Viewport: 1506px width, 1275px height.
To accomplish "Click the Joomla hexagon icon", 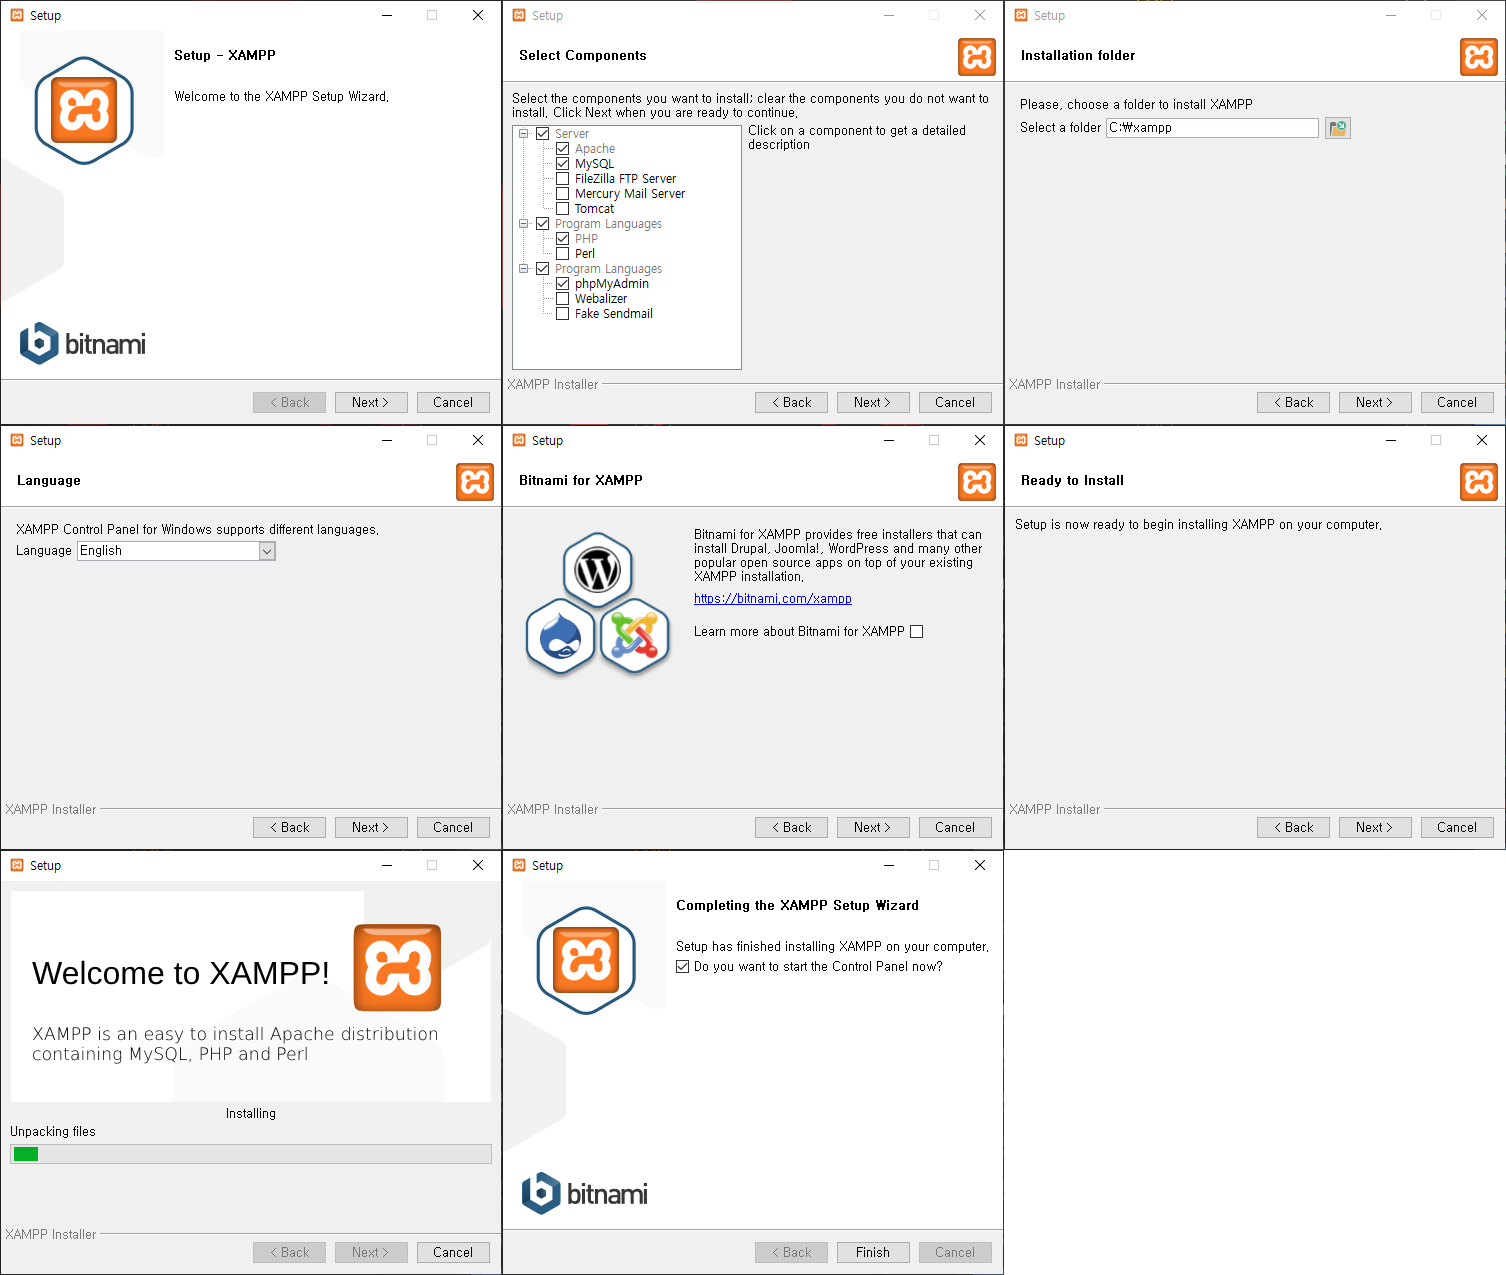I will [635, 636].
